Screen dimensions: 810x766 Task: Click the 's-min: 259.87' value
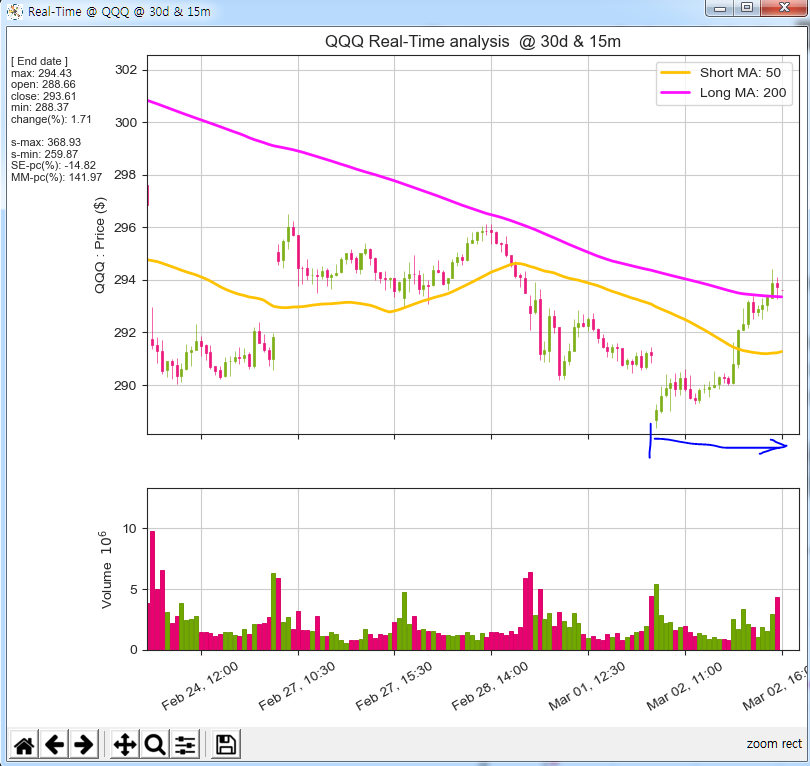[44, 154]
